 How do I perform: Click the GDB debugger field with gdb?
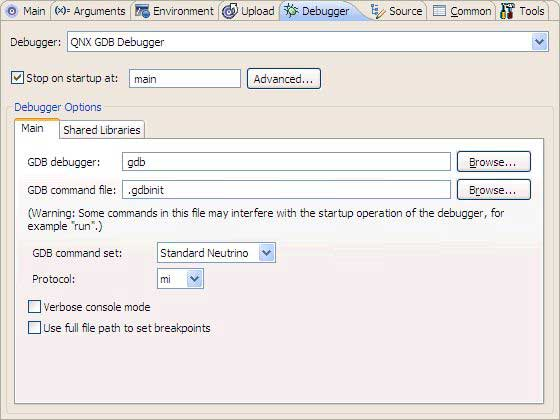[286, 162]
